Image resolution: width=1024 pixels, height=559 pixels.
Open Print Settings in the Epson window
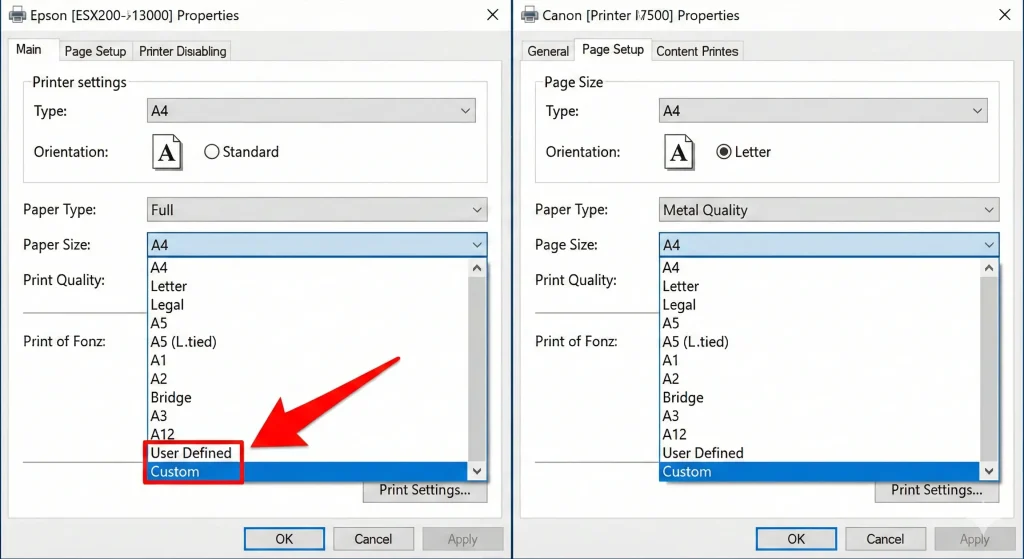425,490
